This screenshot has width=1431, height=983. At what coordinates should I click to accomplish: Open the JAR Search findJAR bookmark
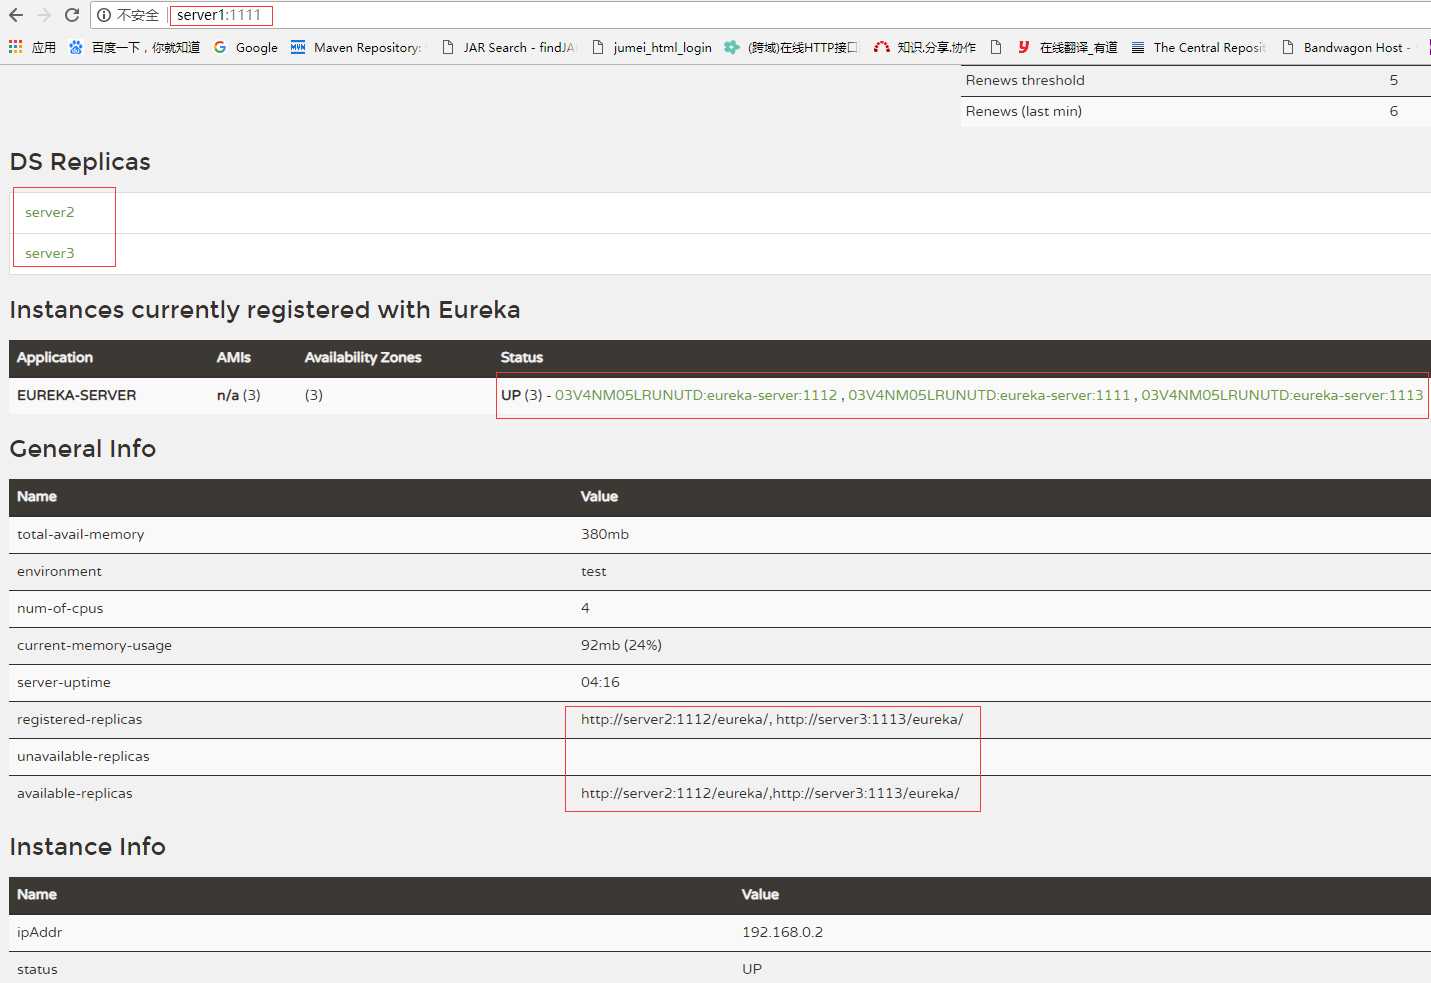tap(508, 47)
